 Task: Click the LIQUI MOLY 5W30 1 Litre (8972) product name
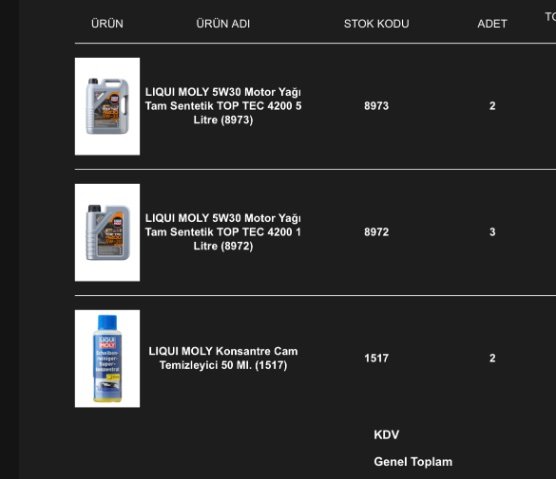point(223,232)
